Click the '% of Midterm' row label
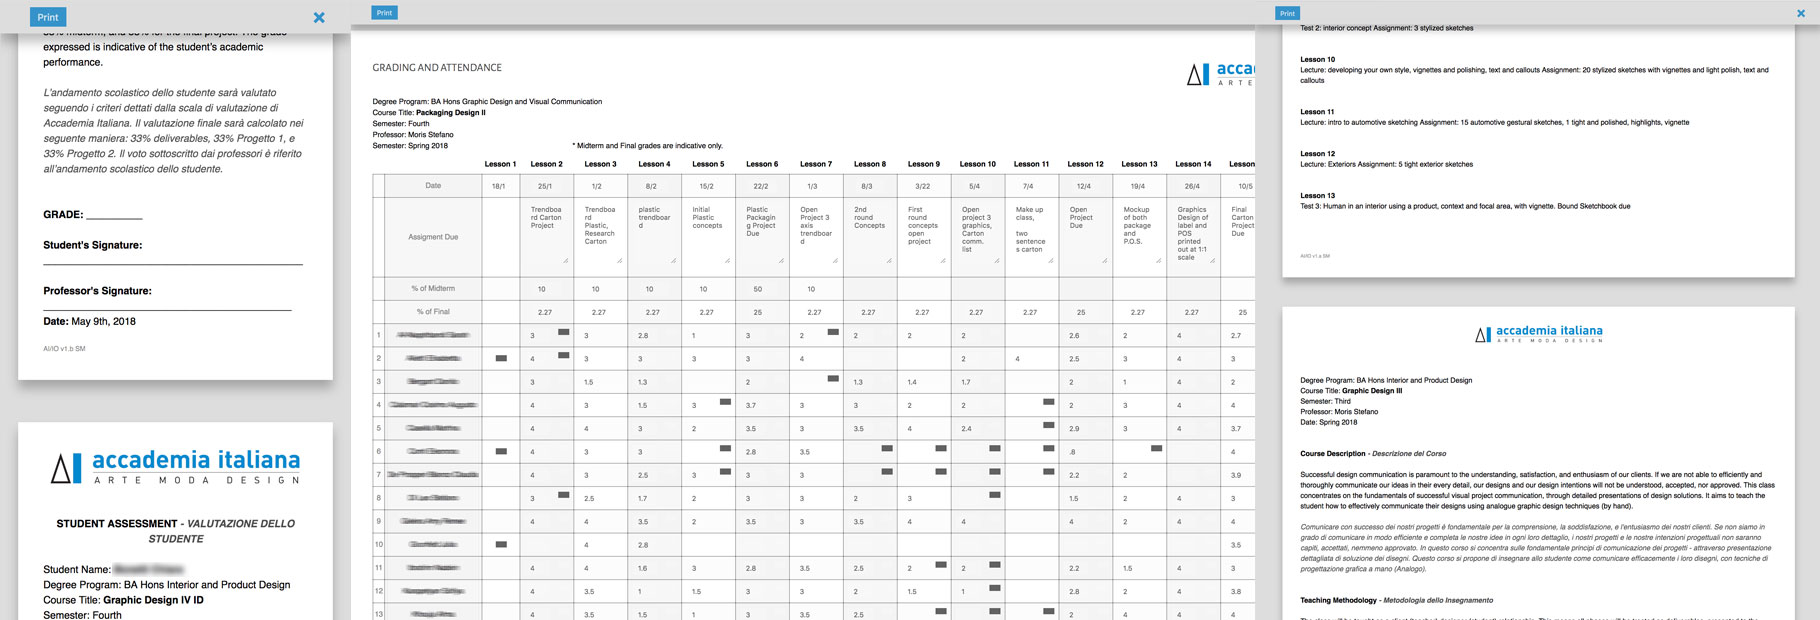This screenshot has height=620, width=1820. point(433,288)
